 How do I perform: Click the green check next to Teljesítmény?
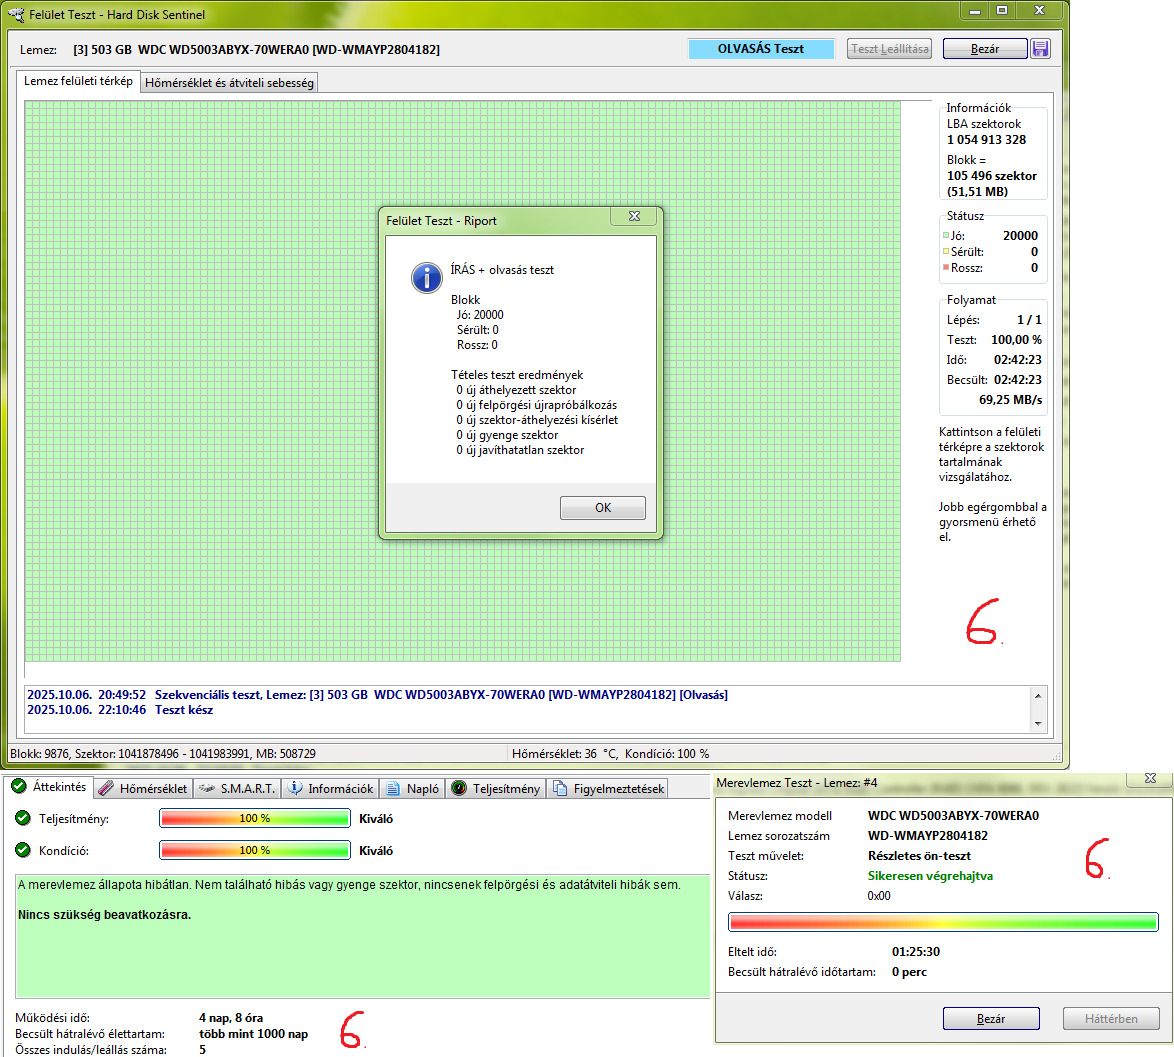22,817
